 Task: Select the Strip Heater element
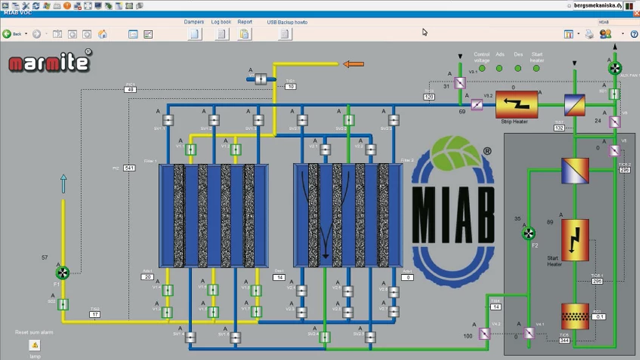coord(516,104)
